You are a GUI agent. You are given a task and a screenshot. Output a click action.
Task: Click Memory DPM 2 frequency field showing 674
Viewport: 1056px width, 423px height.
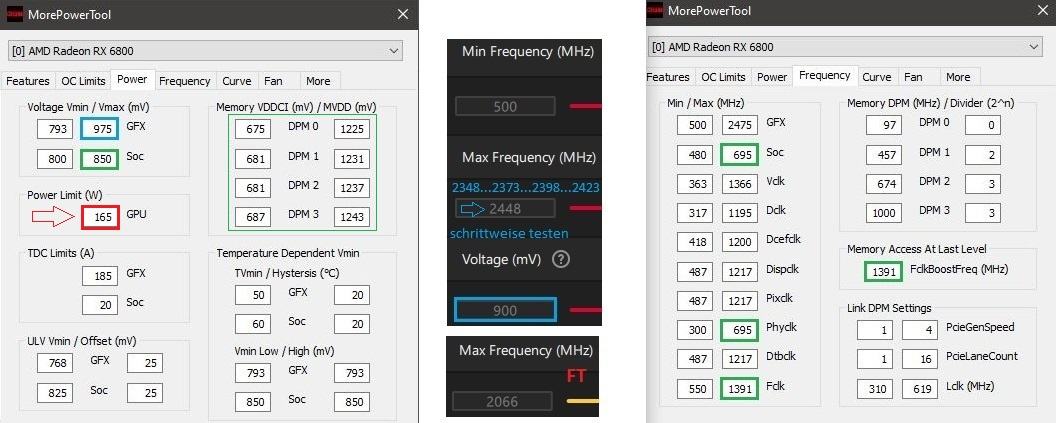click(884, 183)
